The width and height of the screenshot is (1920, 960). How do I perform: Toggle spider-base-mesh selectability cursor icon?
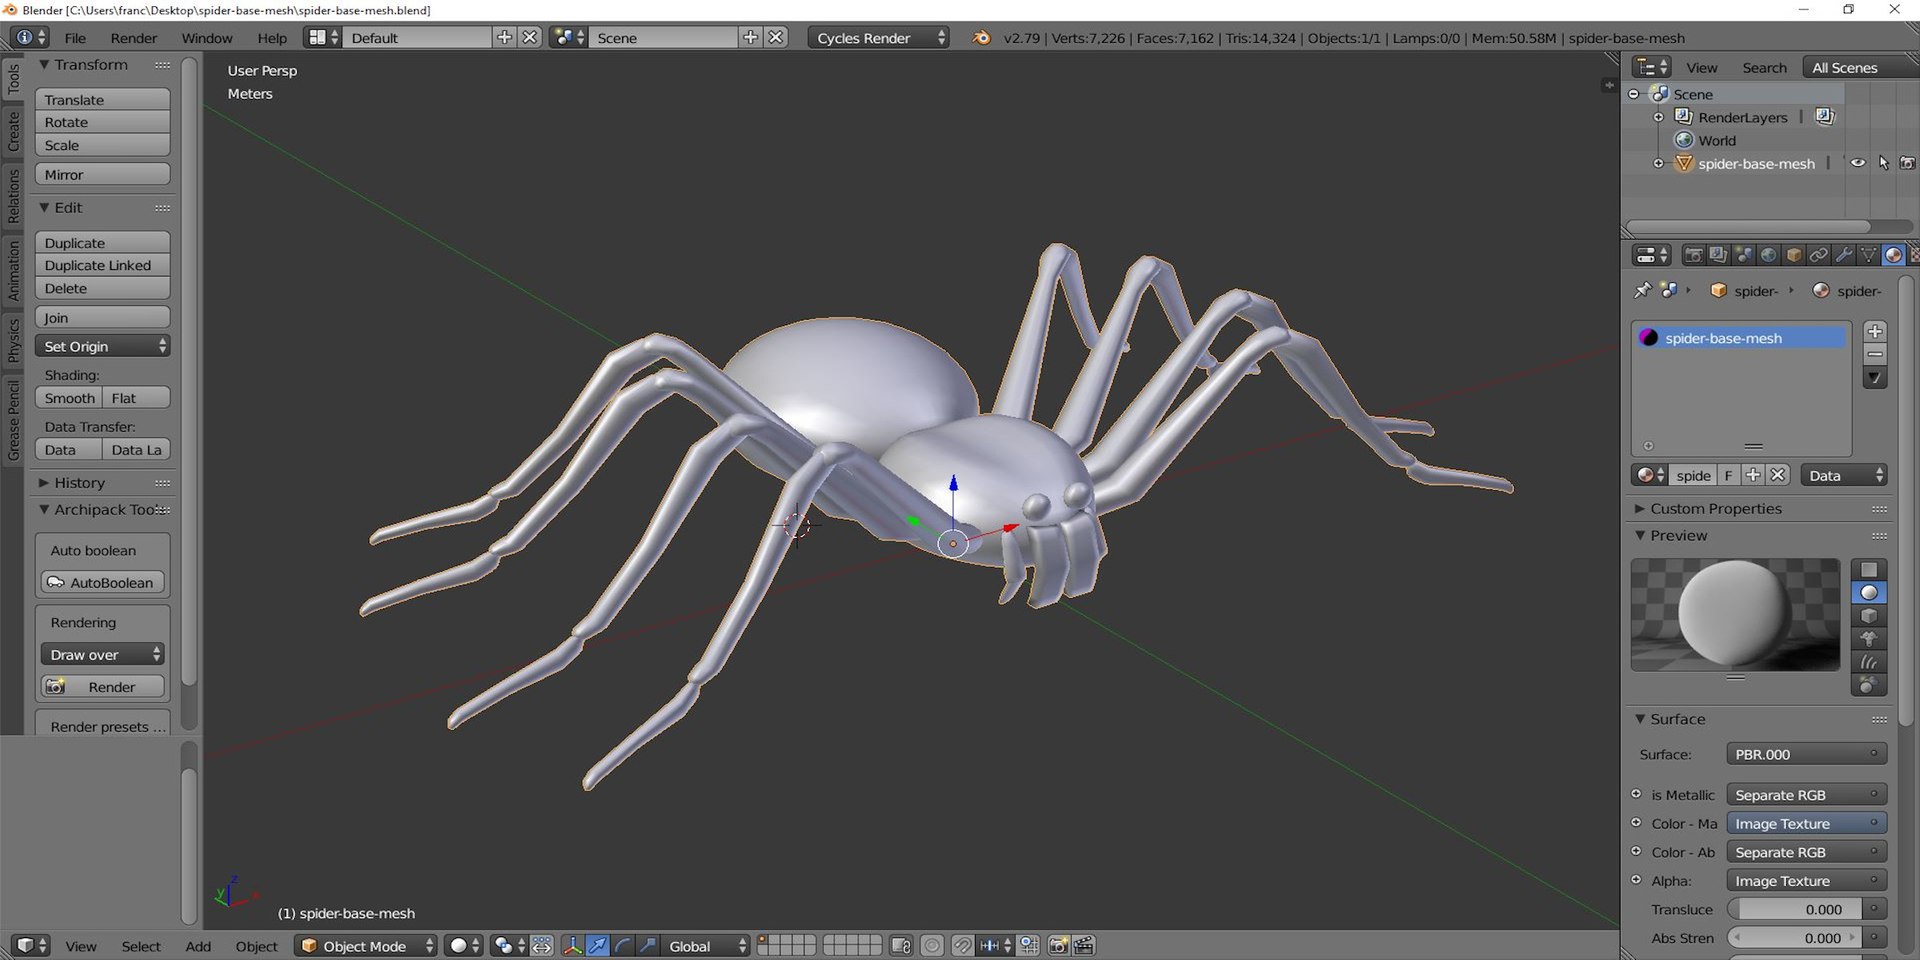[1883, 163]
